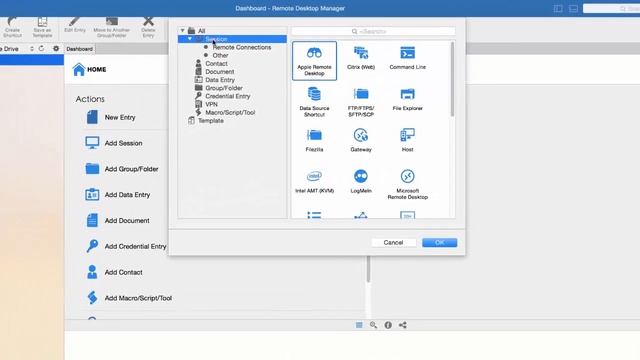The image size is (640, 360).
Task: Click the entry type search field
Action: (x=373, y=31)
